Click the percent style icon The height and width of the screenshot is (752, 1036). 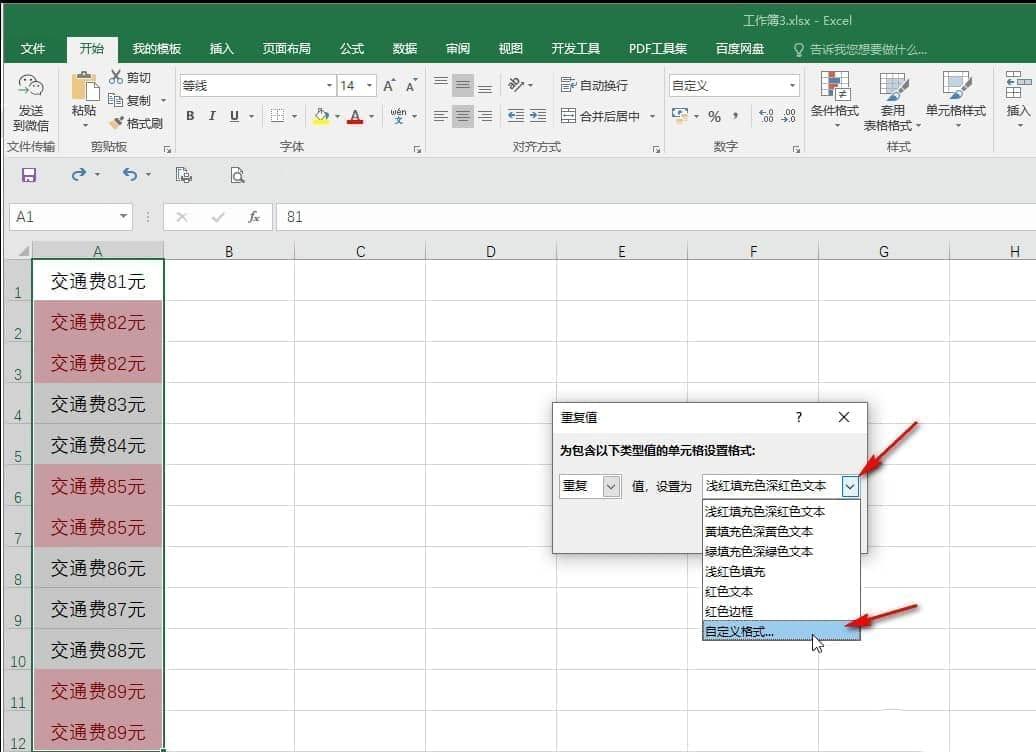pyautogui.click(x=714, y=117)
